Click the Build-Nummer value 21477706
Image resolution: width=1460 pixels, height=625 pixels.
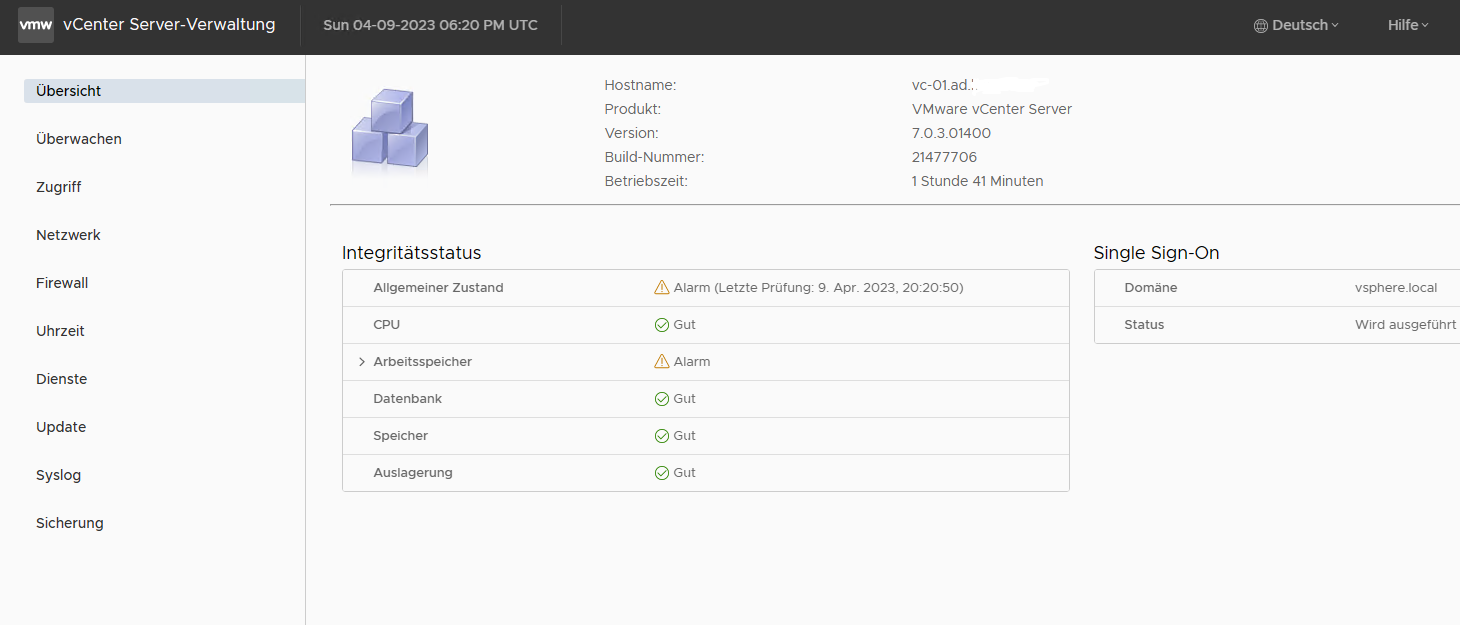coord(944,157)
